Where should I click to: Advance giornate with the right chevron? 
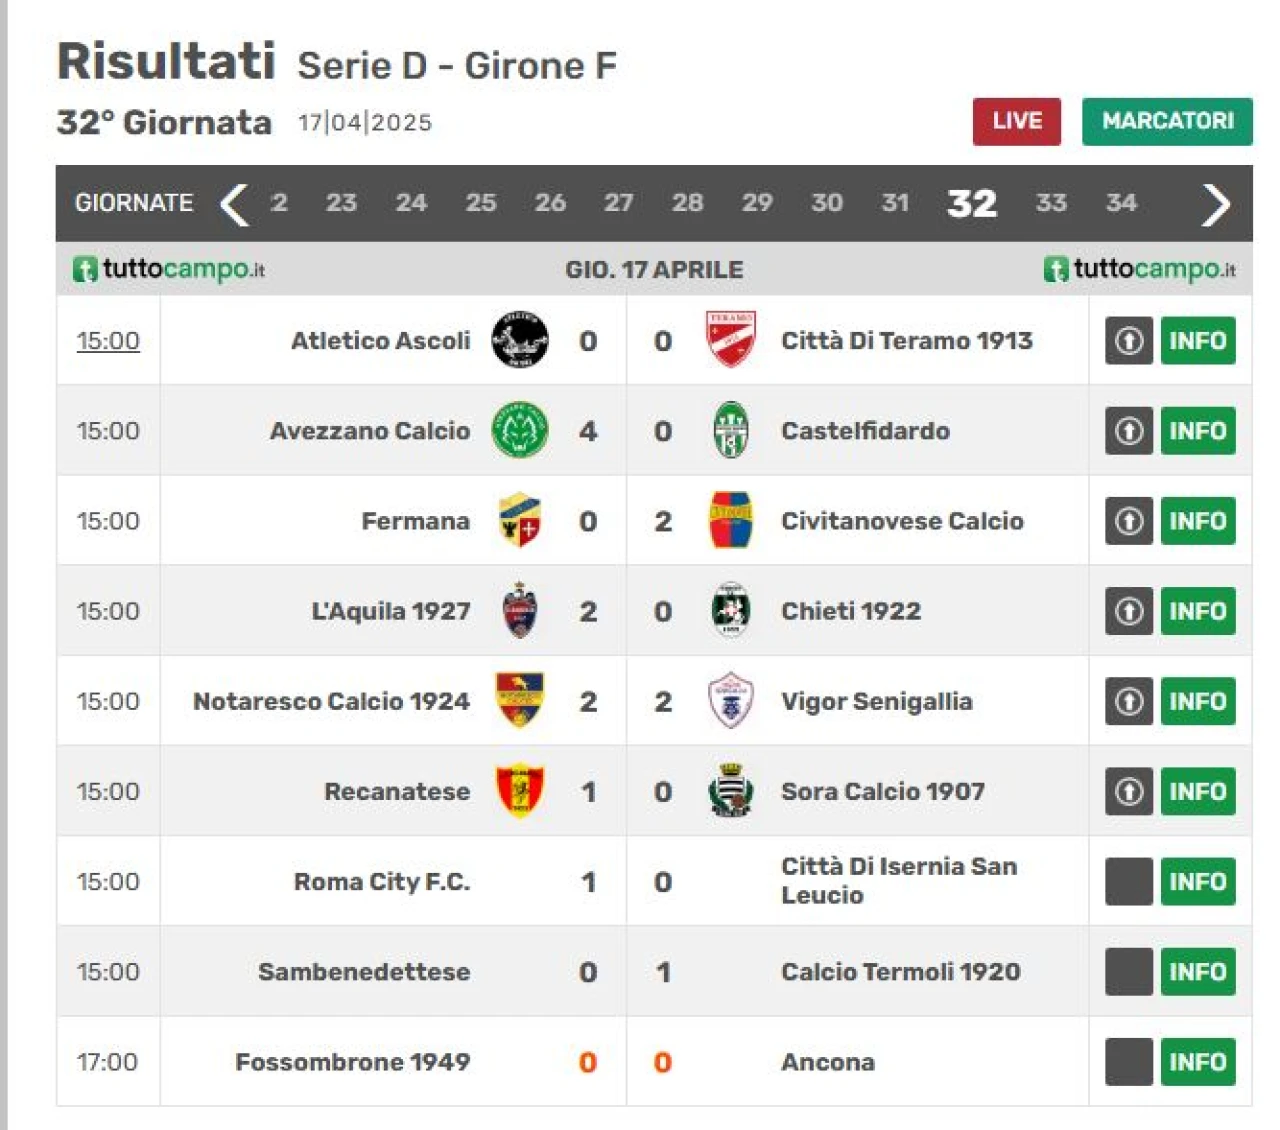[x=1215, y=204]
